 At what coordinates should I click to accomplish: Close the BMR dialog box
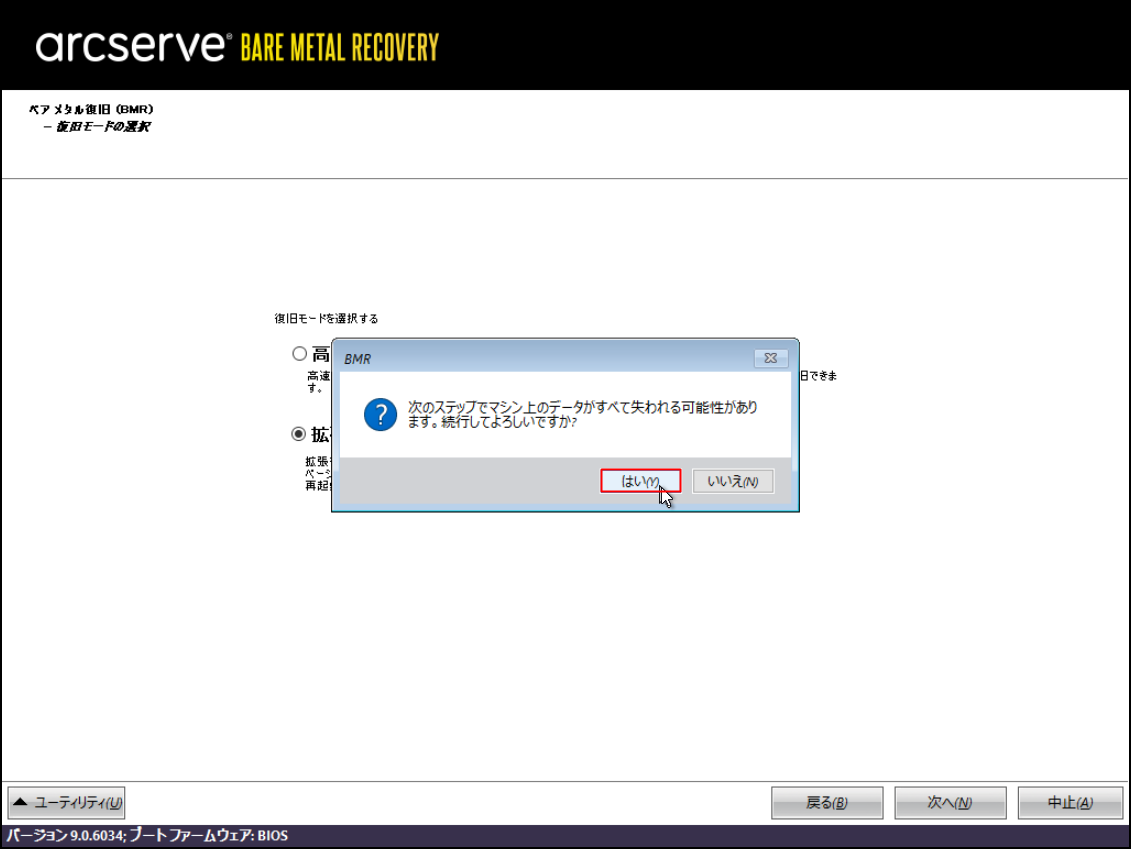[770, 358]
